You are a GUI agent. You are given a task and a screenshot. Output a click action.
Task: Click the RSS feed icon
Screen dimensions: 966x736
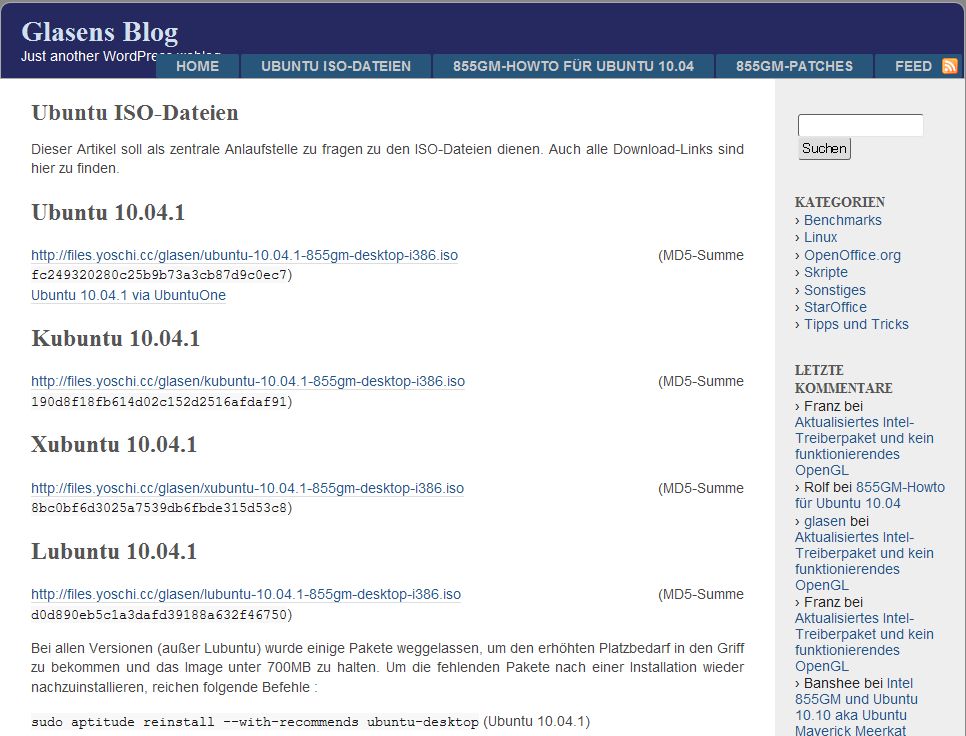(x=949, y=66)
